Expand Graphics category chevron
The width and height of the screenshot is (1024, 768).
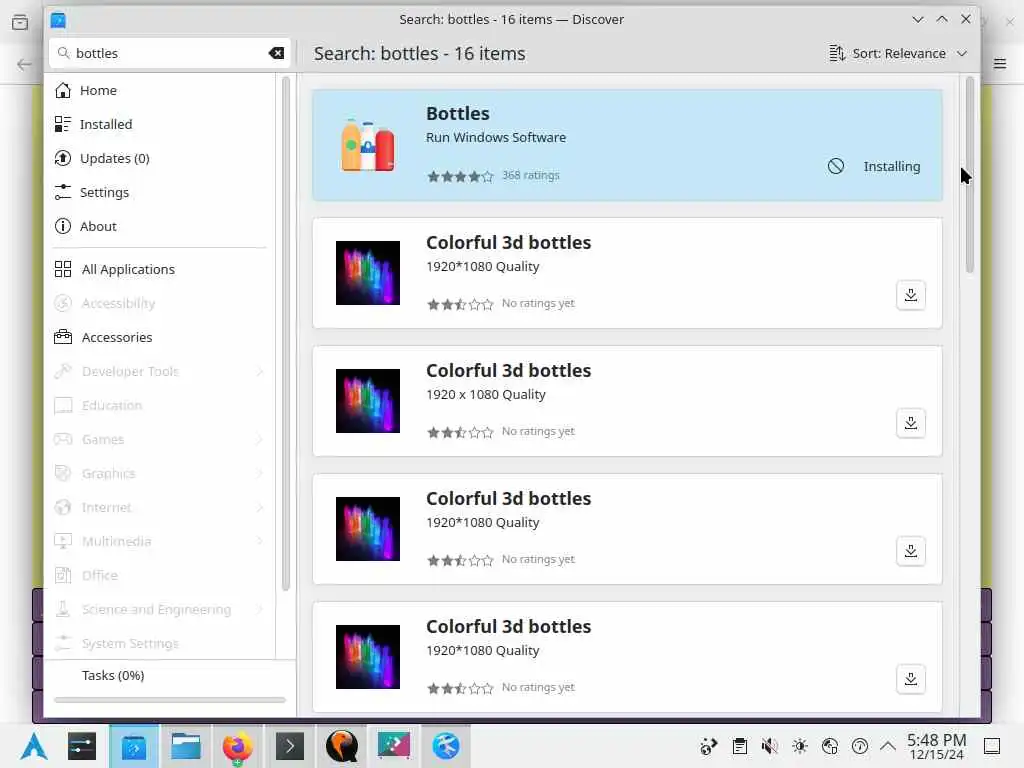(x=260, y=473)
